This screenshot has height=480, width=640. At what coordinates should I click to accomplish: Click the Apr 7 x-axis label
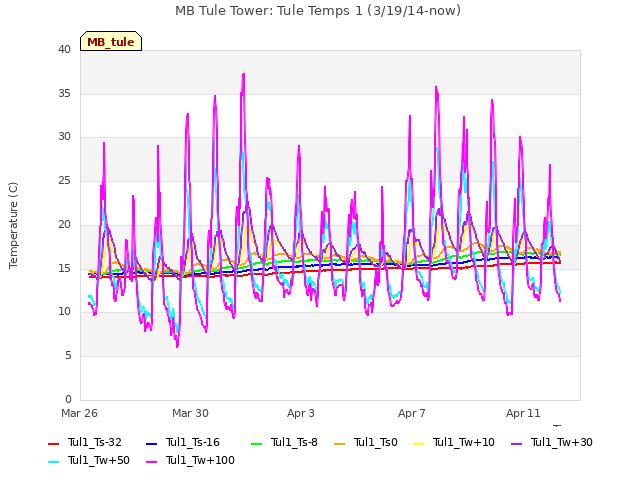[412, 413]
